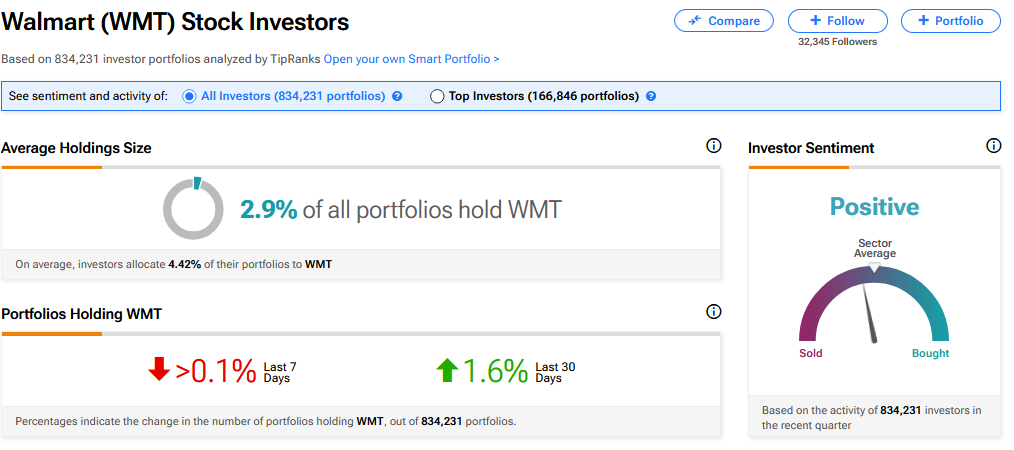Click the donut chart showing holdings percentage

193,209
